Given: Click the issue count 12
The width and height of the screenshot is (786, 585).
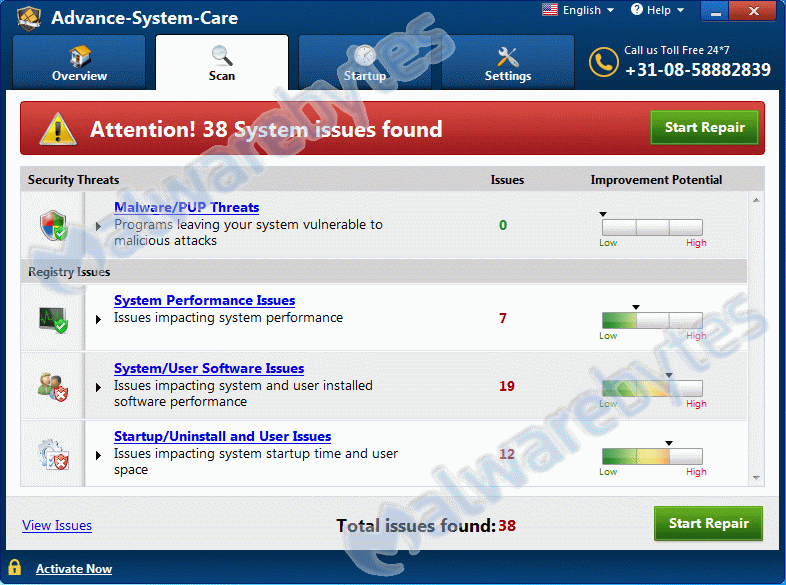Looking at the screenshot, I should [507, 454].
